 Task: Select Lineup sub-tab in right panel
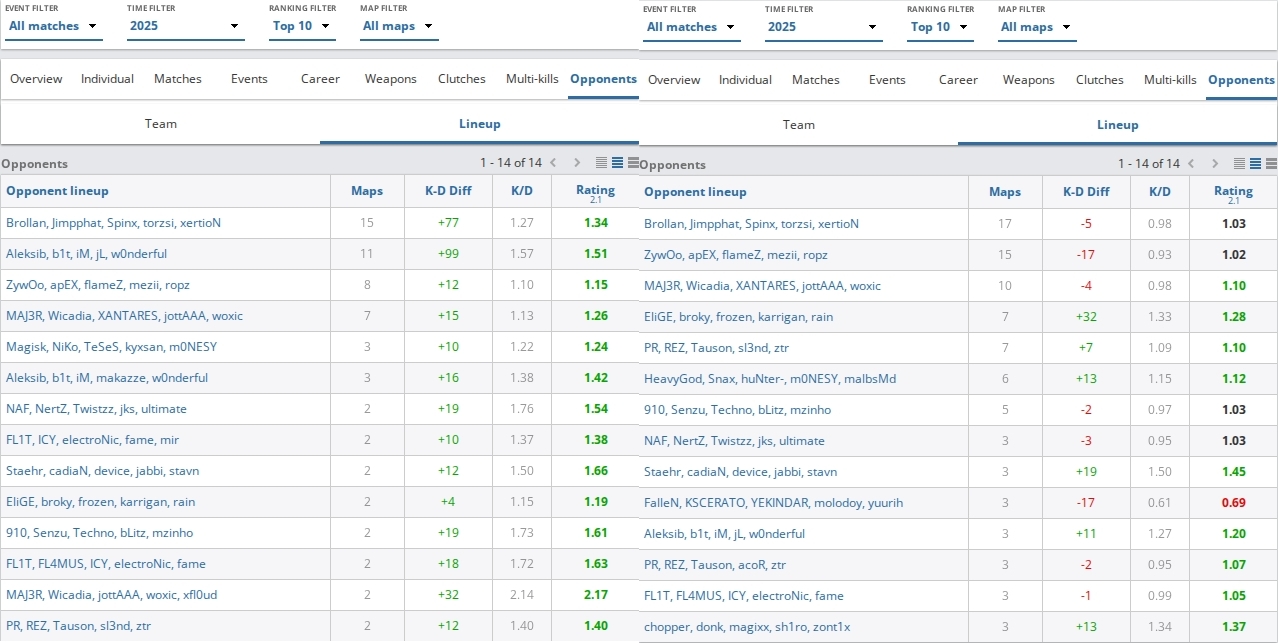1118,125
